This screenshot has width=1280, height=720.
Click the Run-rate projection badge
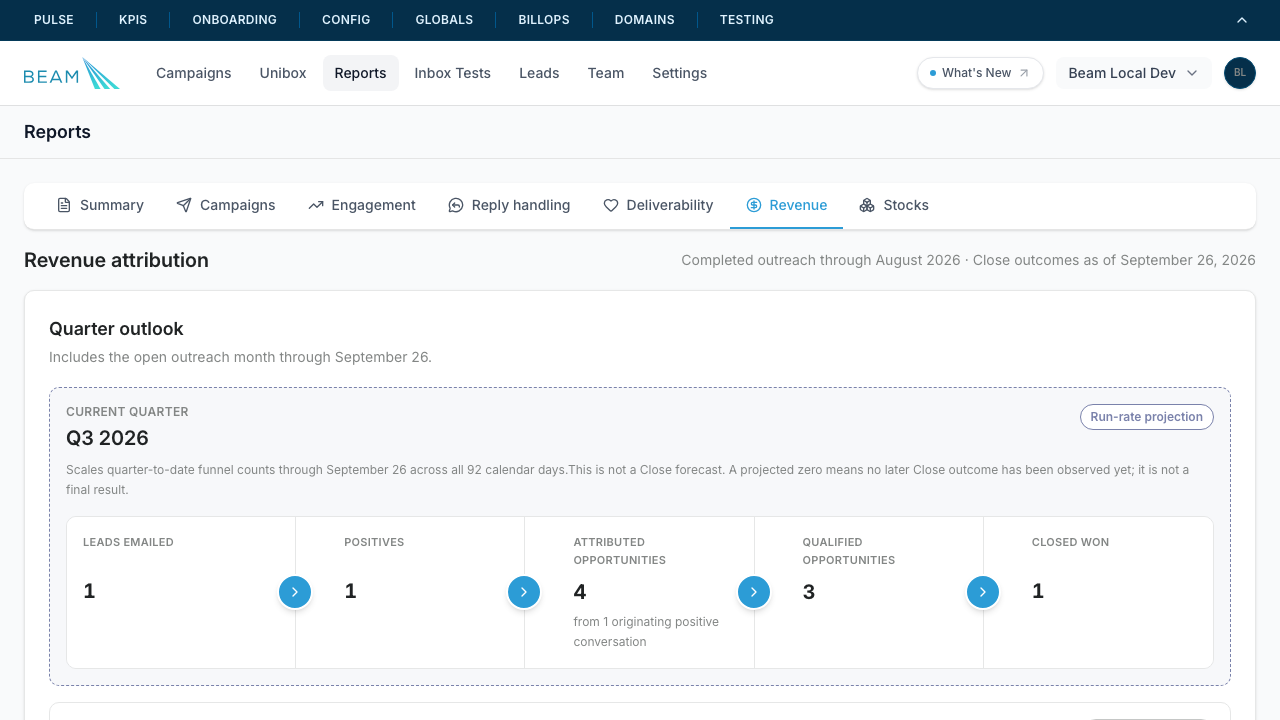pos(1147,417)
